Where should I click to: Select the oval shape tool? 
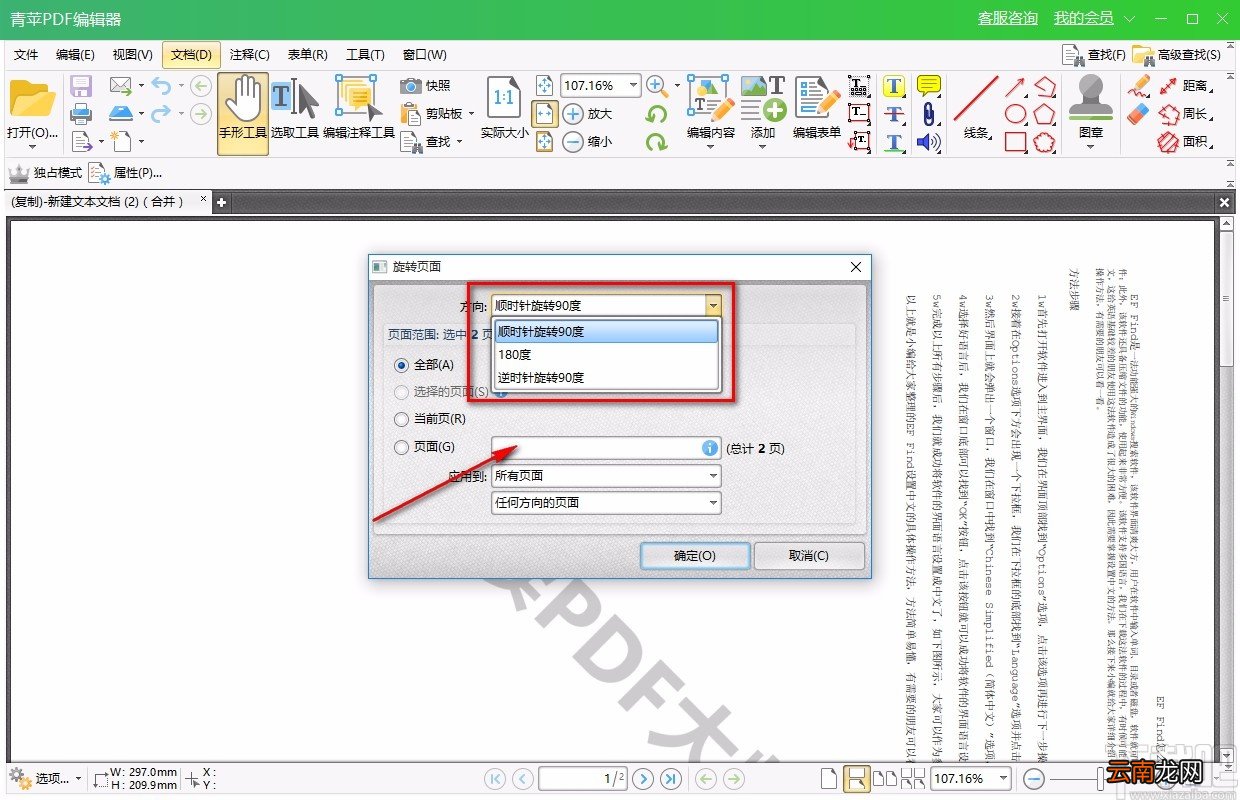point(1016,114)
